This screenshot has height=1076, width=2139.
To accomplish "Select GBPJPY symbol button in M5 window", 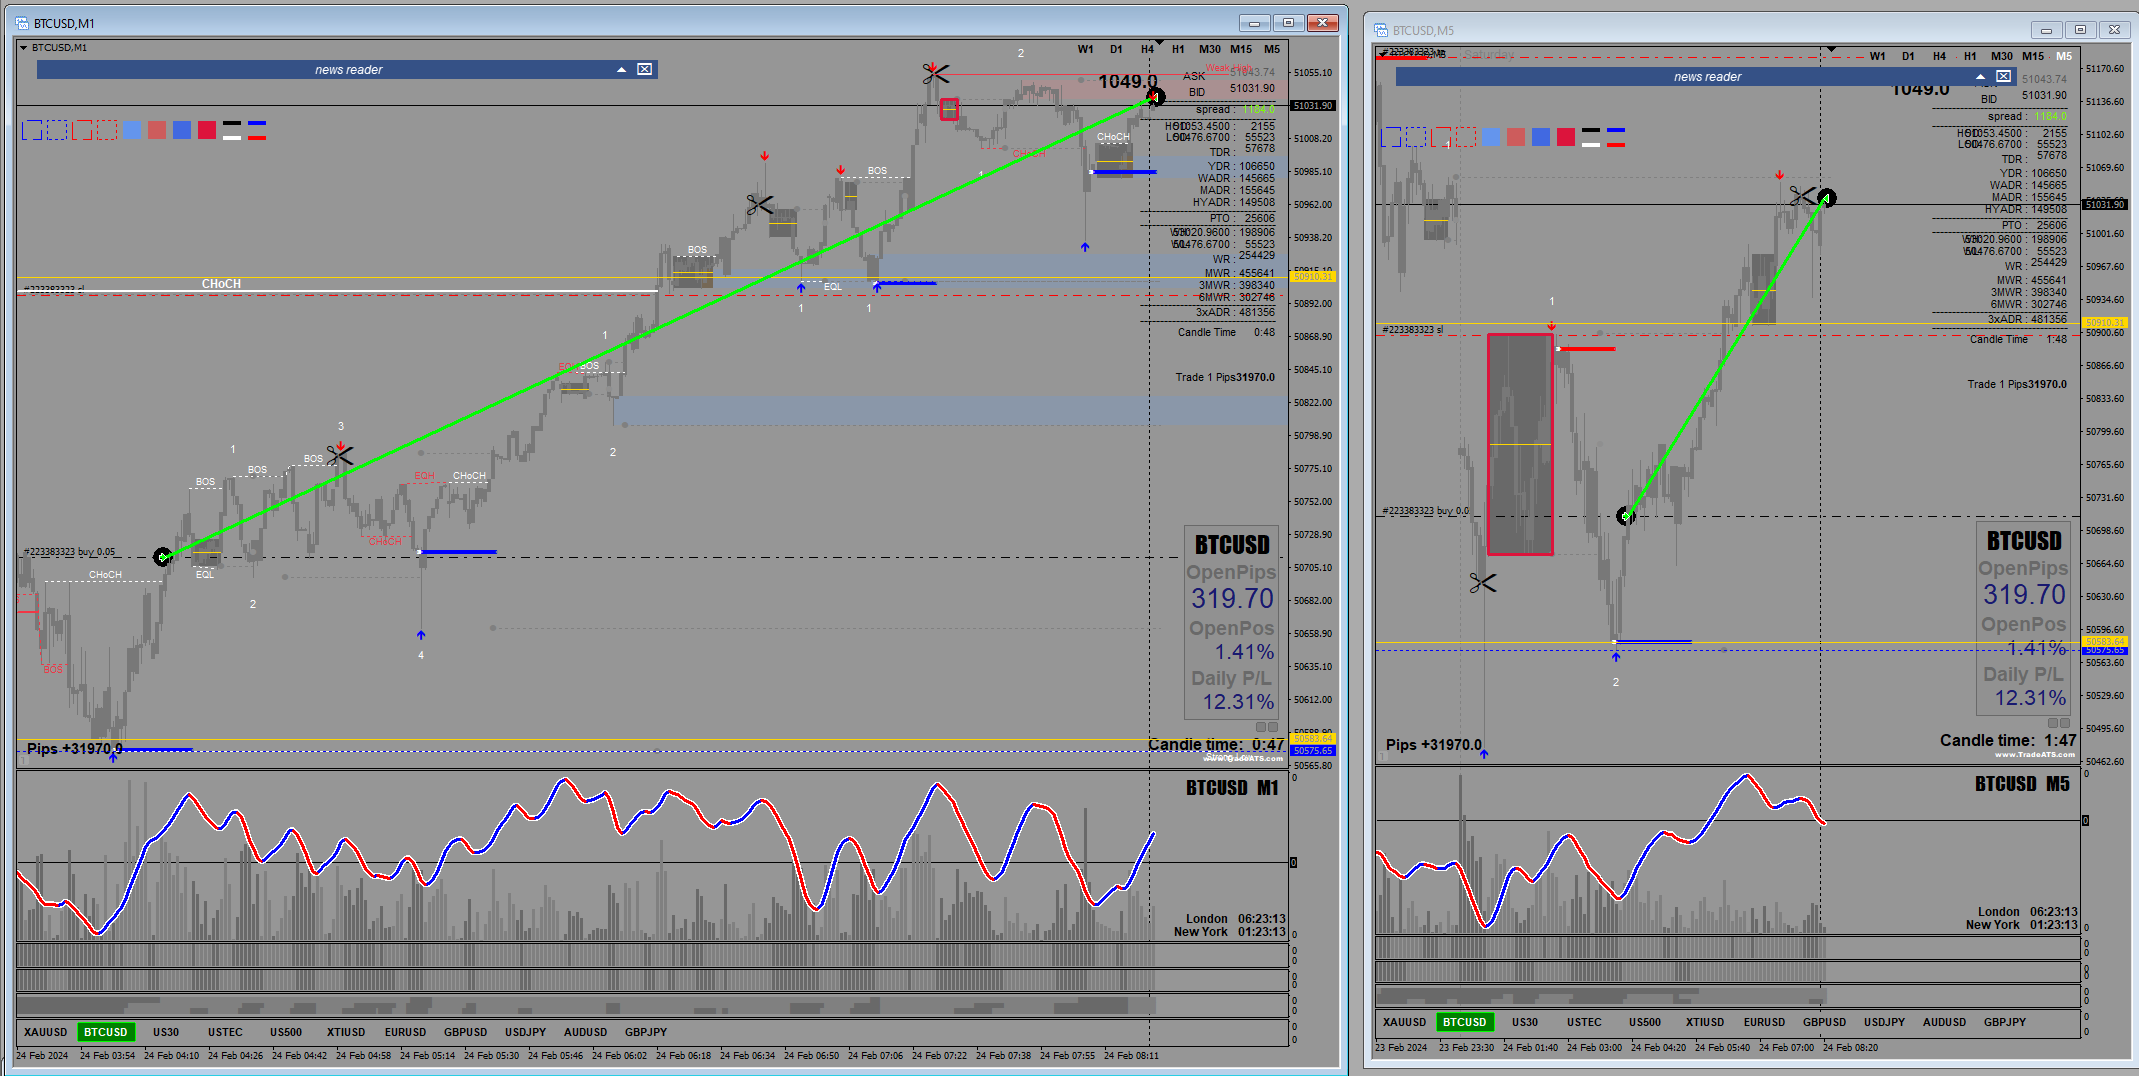I will tap(2005, 1022).
